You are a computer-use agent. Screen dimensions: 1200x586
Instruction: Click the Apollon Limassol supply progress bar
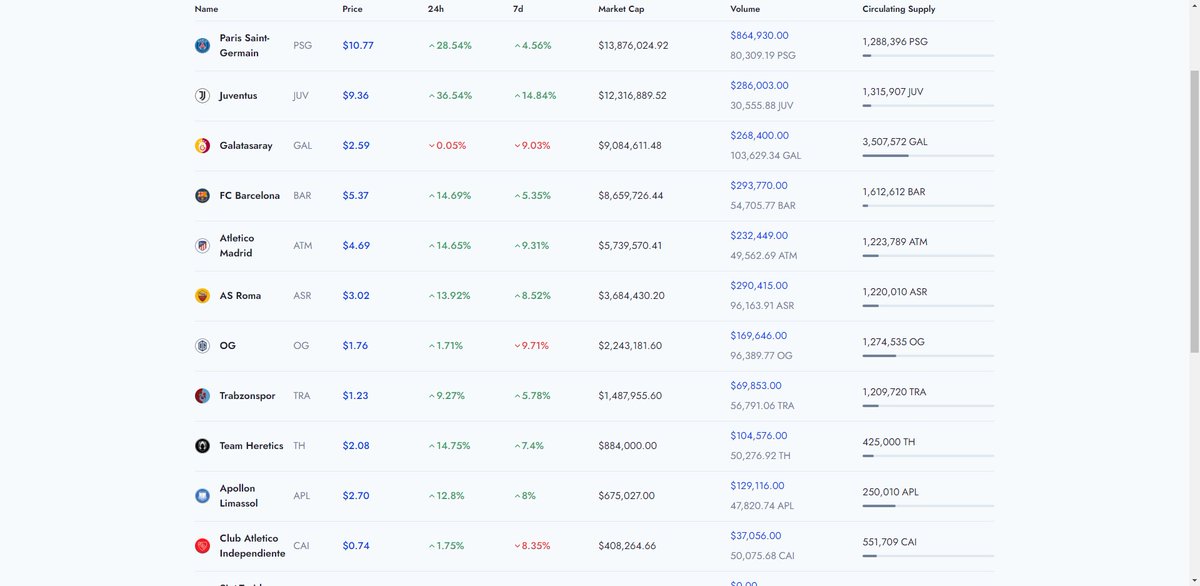tap(928, 506)
